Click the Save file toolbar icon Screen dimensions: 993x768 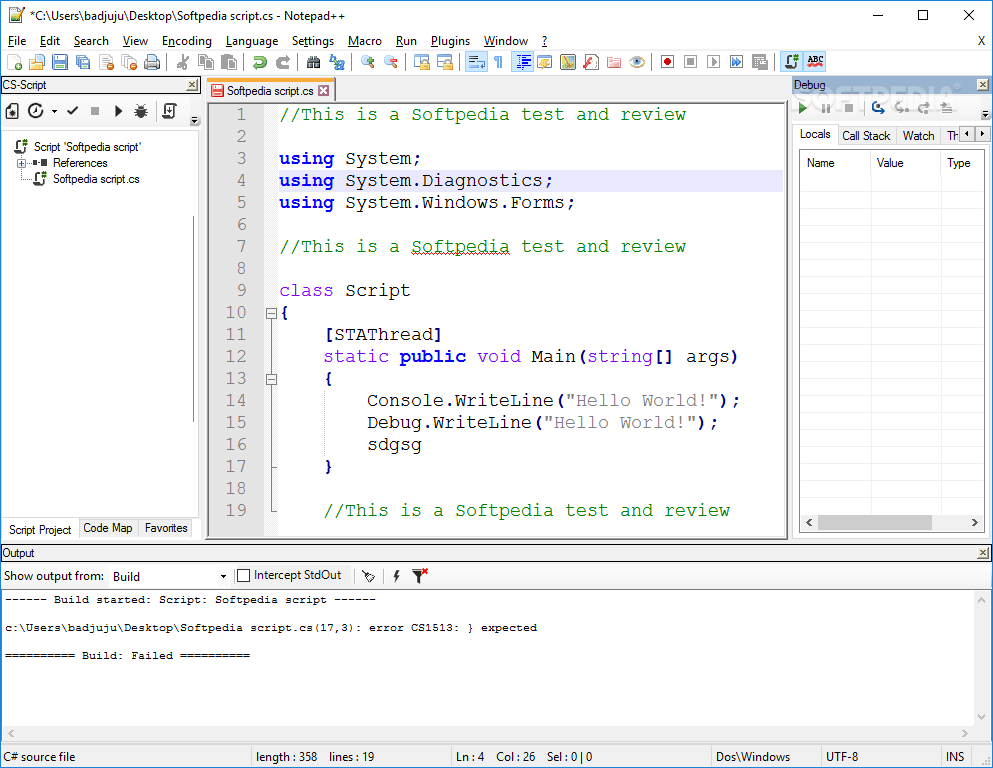point(60,62)
